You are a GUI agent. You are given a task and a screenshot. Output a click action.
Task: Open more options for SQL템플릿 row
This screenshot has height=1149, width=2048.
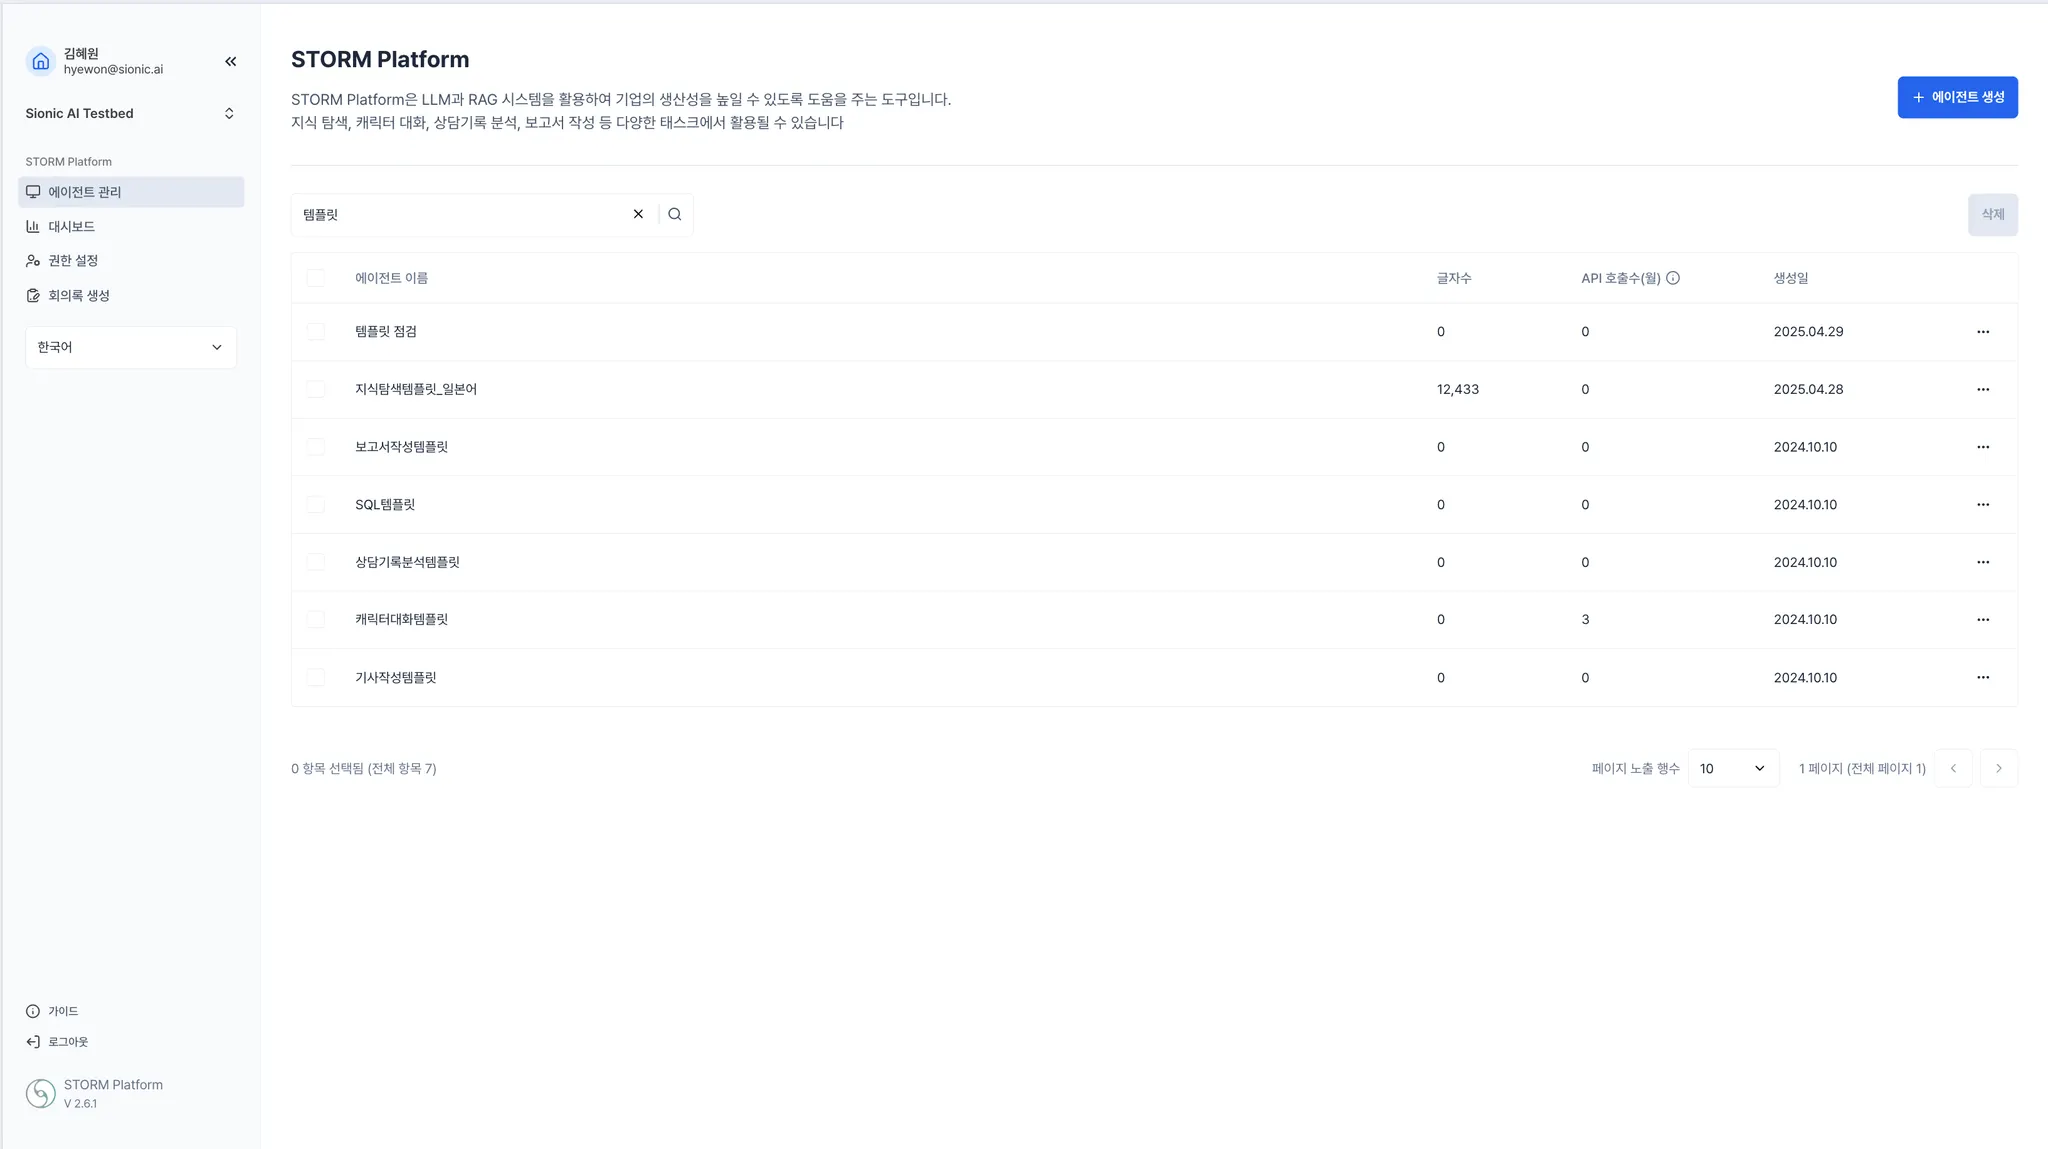pyautogui.click(x=1983, y=505)
